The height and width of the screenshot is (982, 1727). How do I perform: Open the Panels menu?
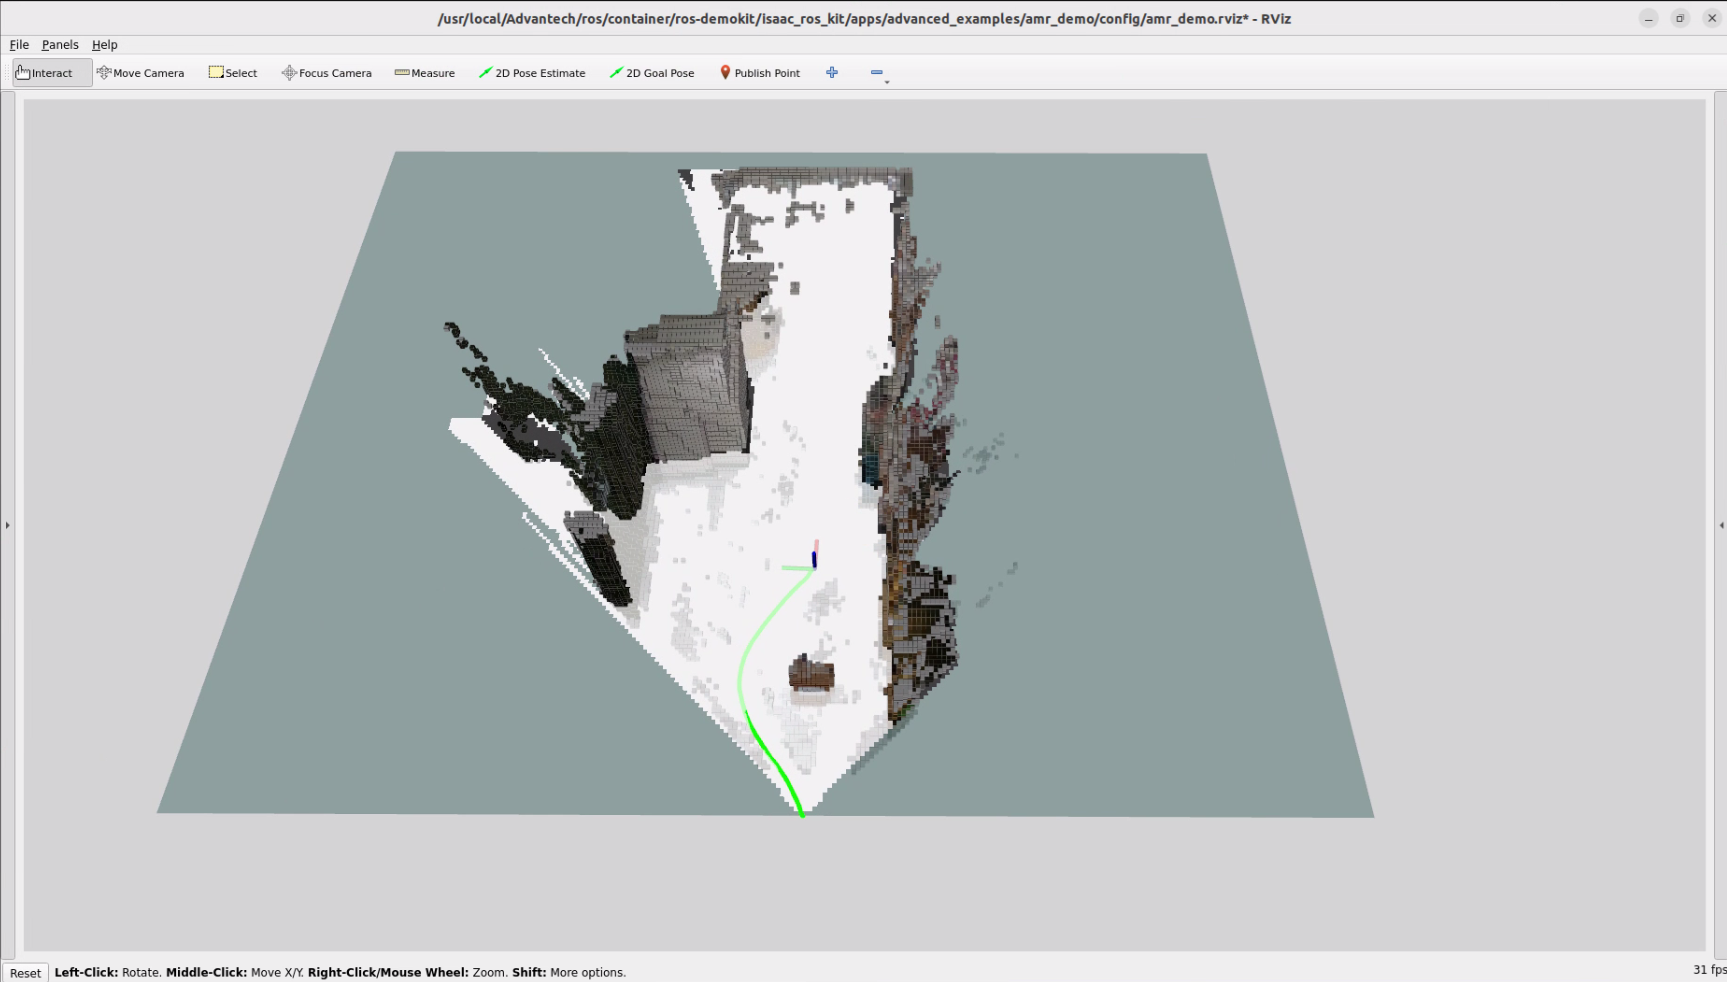[x=60, y=45]
